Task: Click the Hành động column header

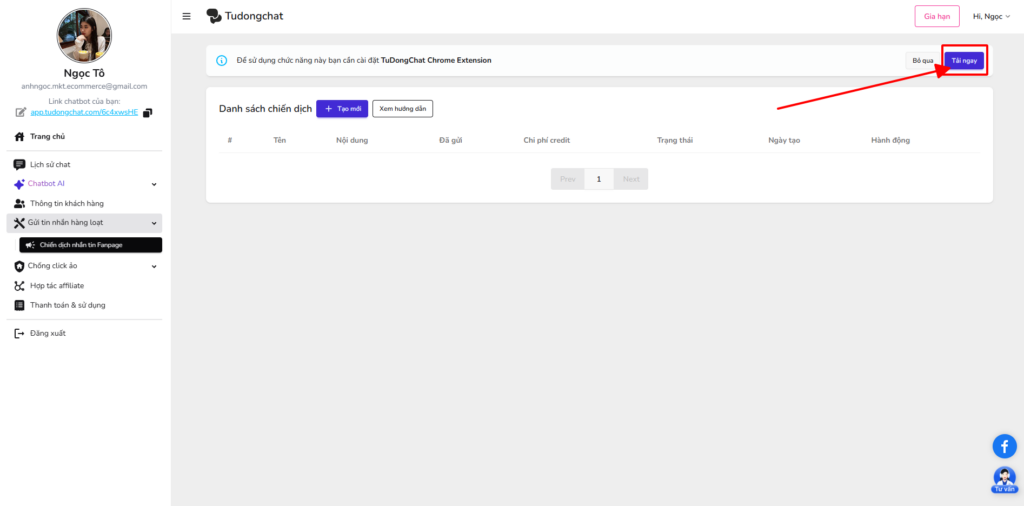Action: (x=890, y=140)
